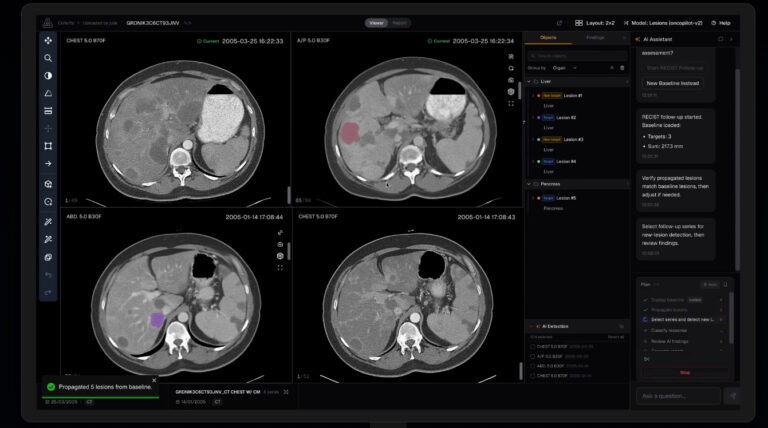
Task: Click the Cohorts breadcrumb link
Action: pyautogui.click(x=66, y=23)
